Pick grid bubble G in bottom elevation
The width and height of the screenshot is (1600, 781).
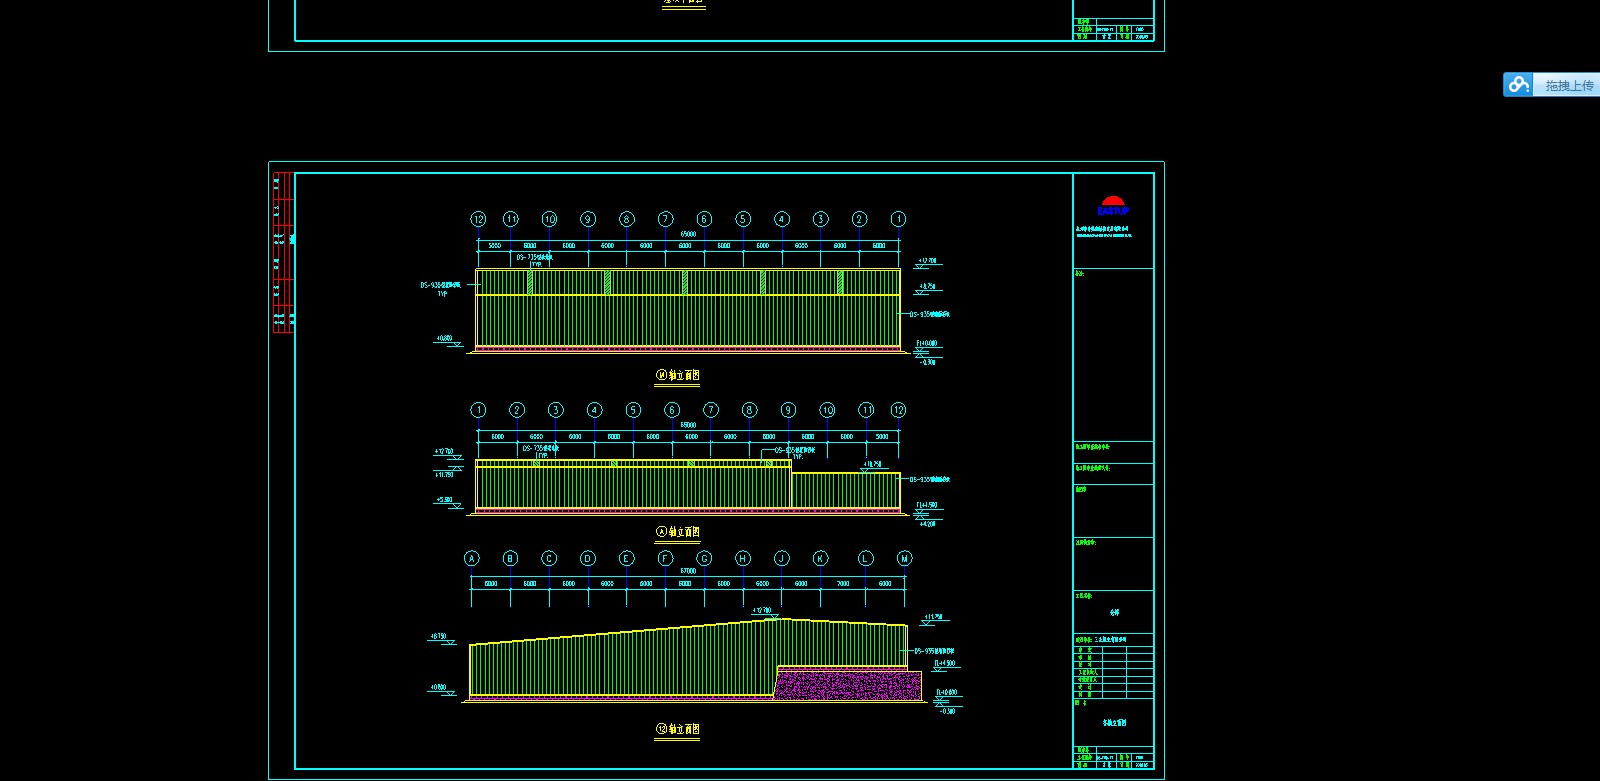(x=704, y=559)
